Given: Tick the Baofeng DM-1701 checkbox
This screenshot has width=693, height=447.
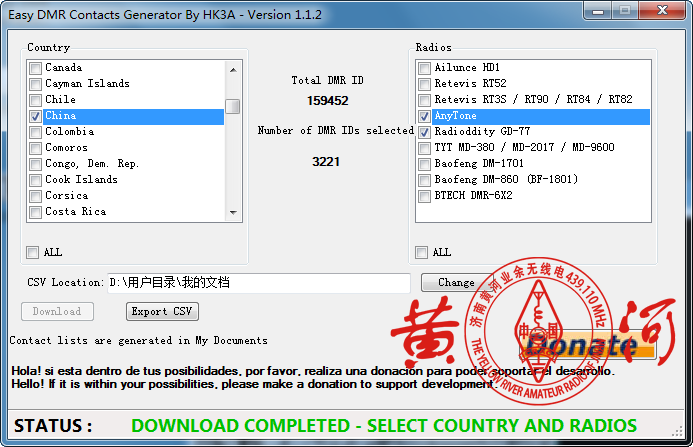Looking at the screenshot, I should (x=424, y=164).
